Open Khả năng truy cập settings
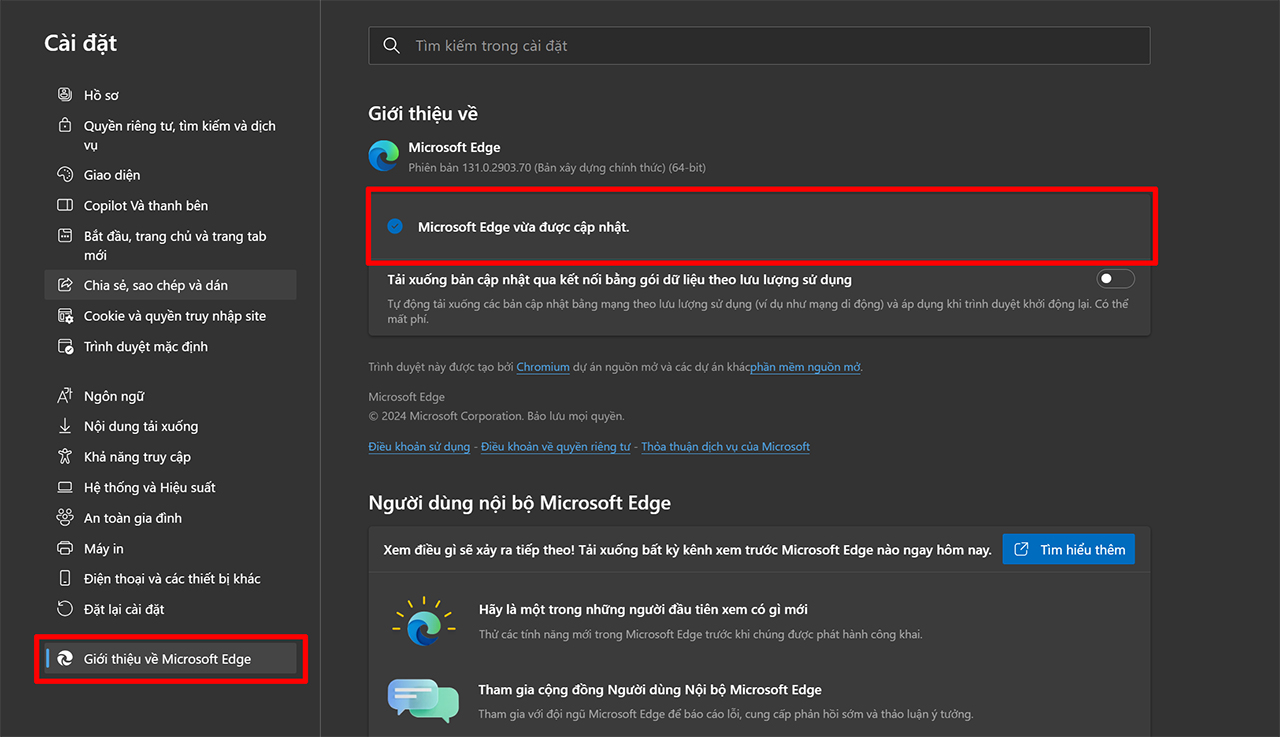Screen dimensions: 1280x737 pyautogui.click(x=170, y=457)
